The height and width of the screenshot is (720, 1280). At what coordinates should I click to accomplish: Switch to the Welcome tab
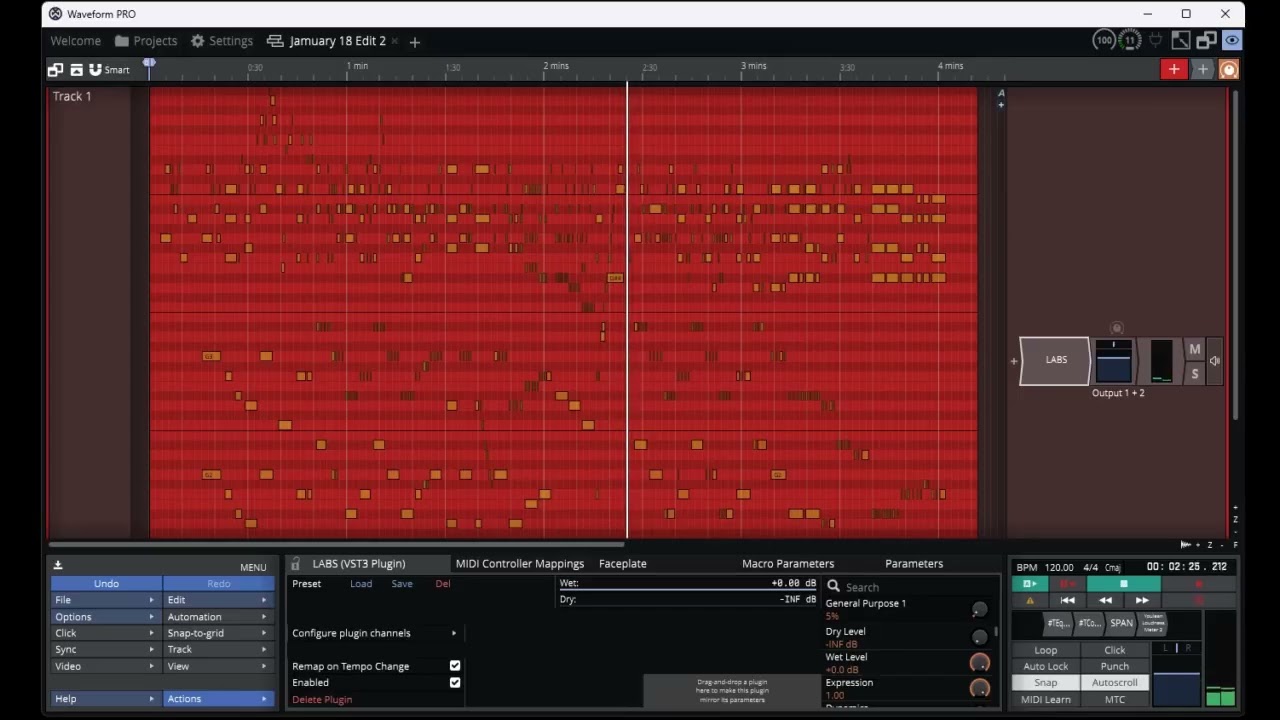click(x=75, y=41)
